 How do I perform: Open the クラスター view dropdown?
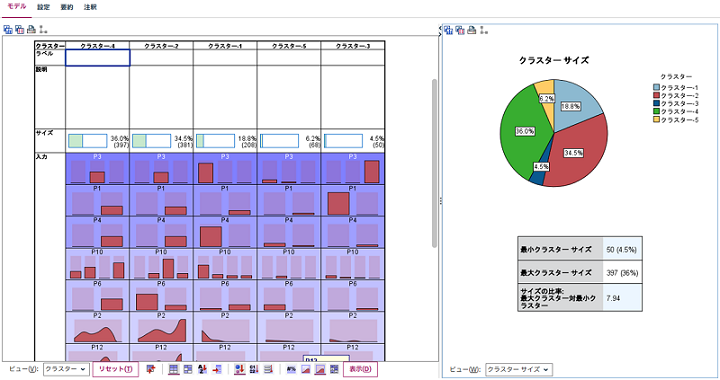(x=66, y=369)
